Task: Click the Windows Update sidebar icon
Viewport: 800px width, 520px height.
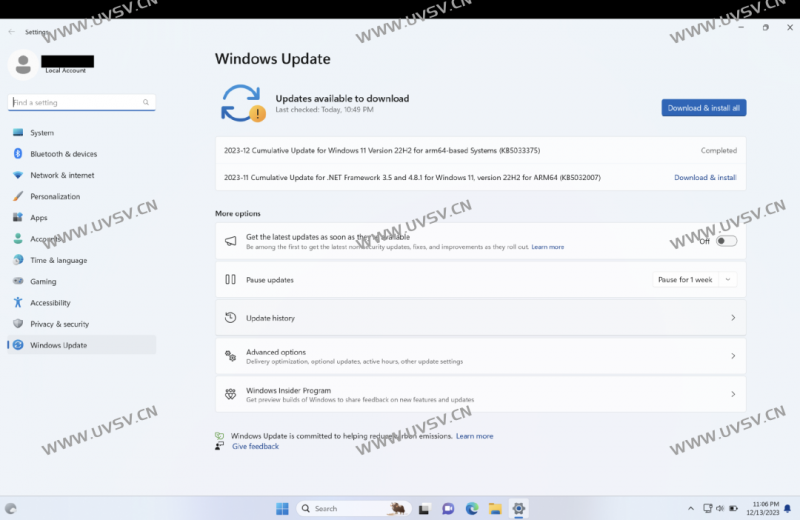Action: 18,345
